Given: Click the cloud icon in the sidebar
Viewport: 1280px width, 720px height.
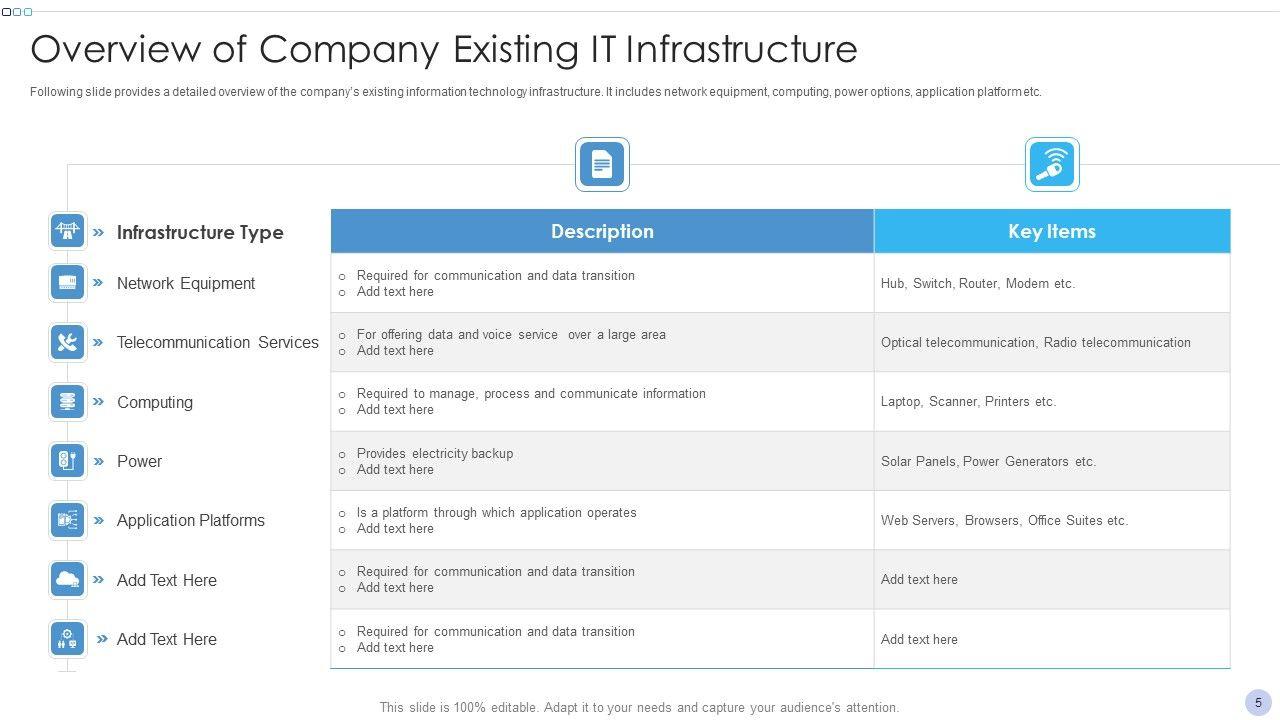Looking at the screenshot, I should pyautogui.click(x=68, y=579).
